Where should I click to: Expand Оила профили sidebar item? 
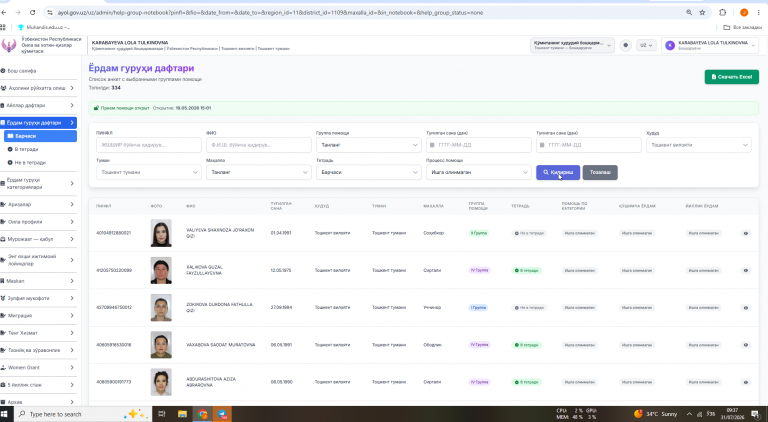tap(38, 222)
